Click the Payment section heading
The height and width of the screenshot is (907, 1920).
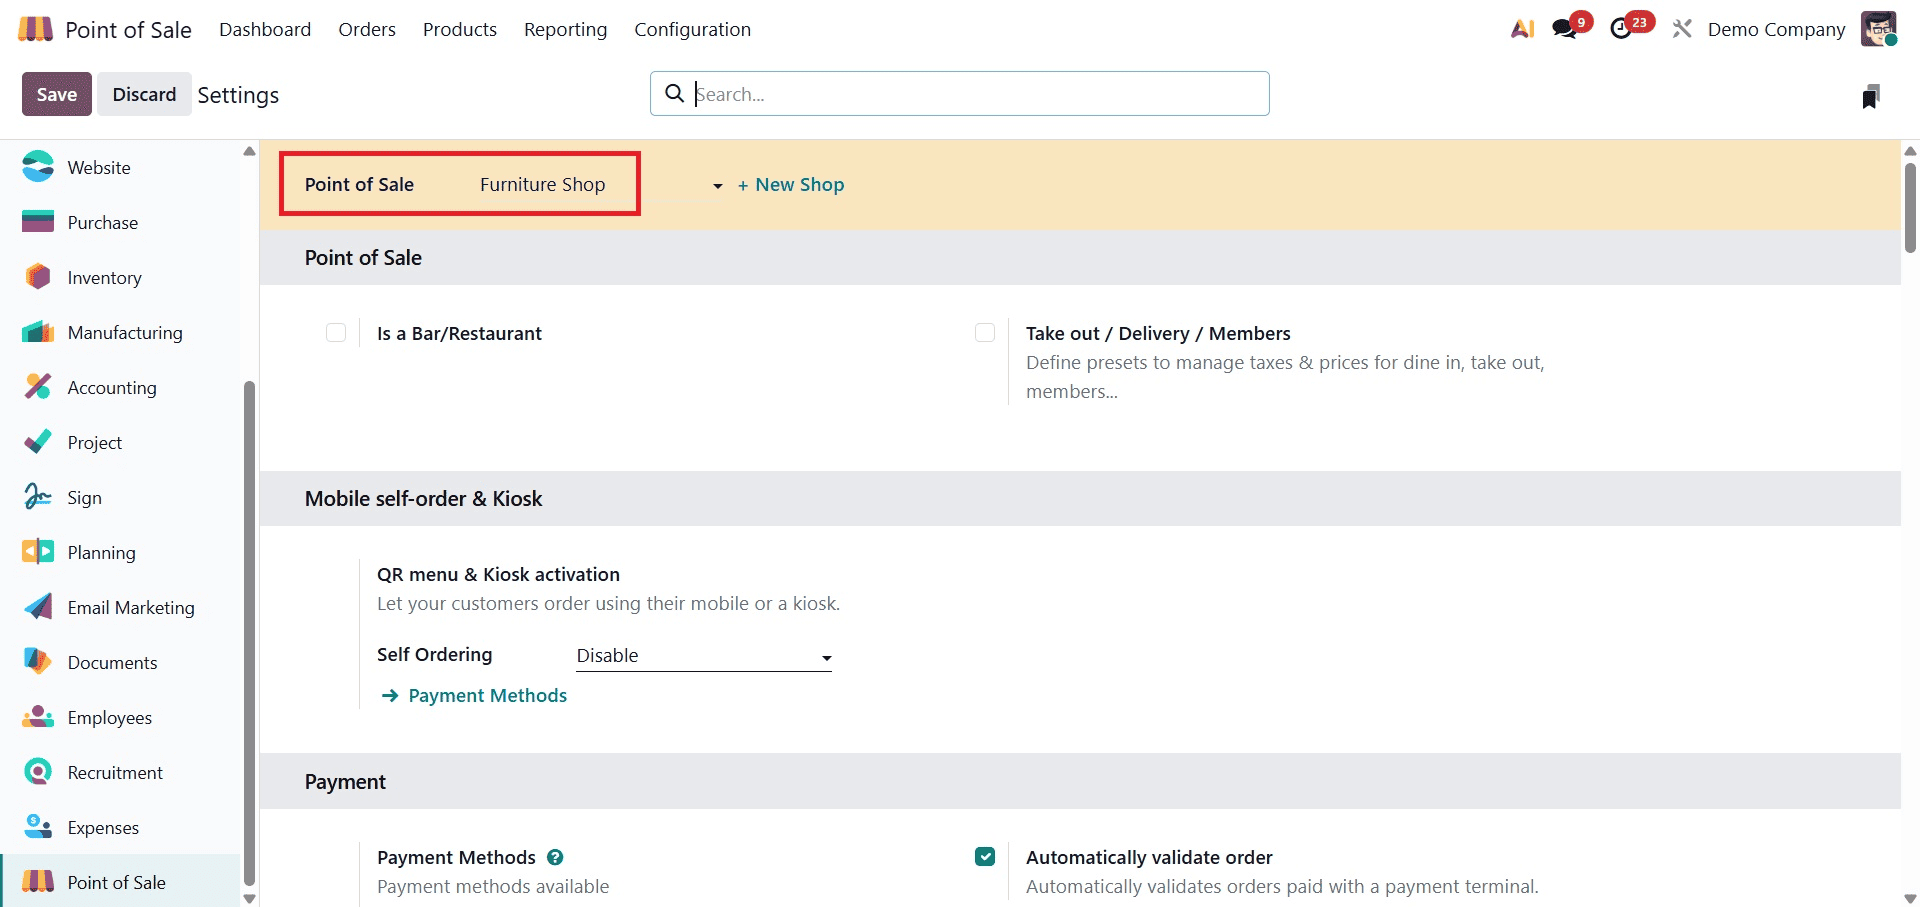click(345, 782)
